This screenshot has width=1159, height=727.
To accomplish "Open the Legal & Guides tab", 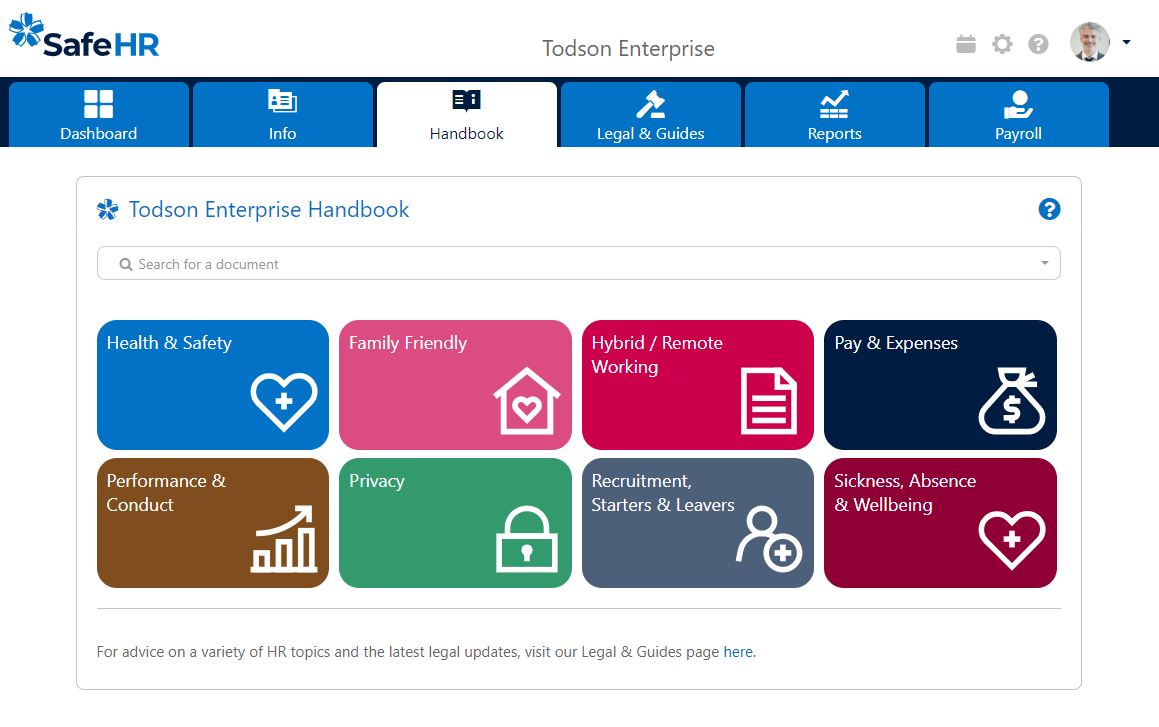I will click(x=650, y=114).
